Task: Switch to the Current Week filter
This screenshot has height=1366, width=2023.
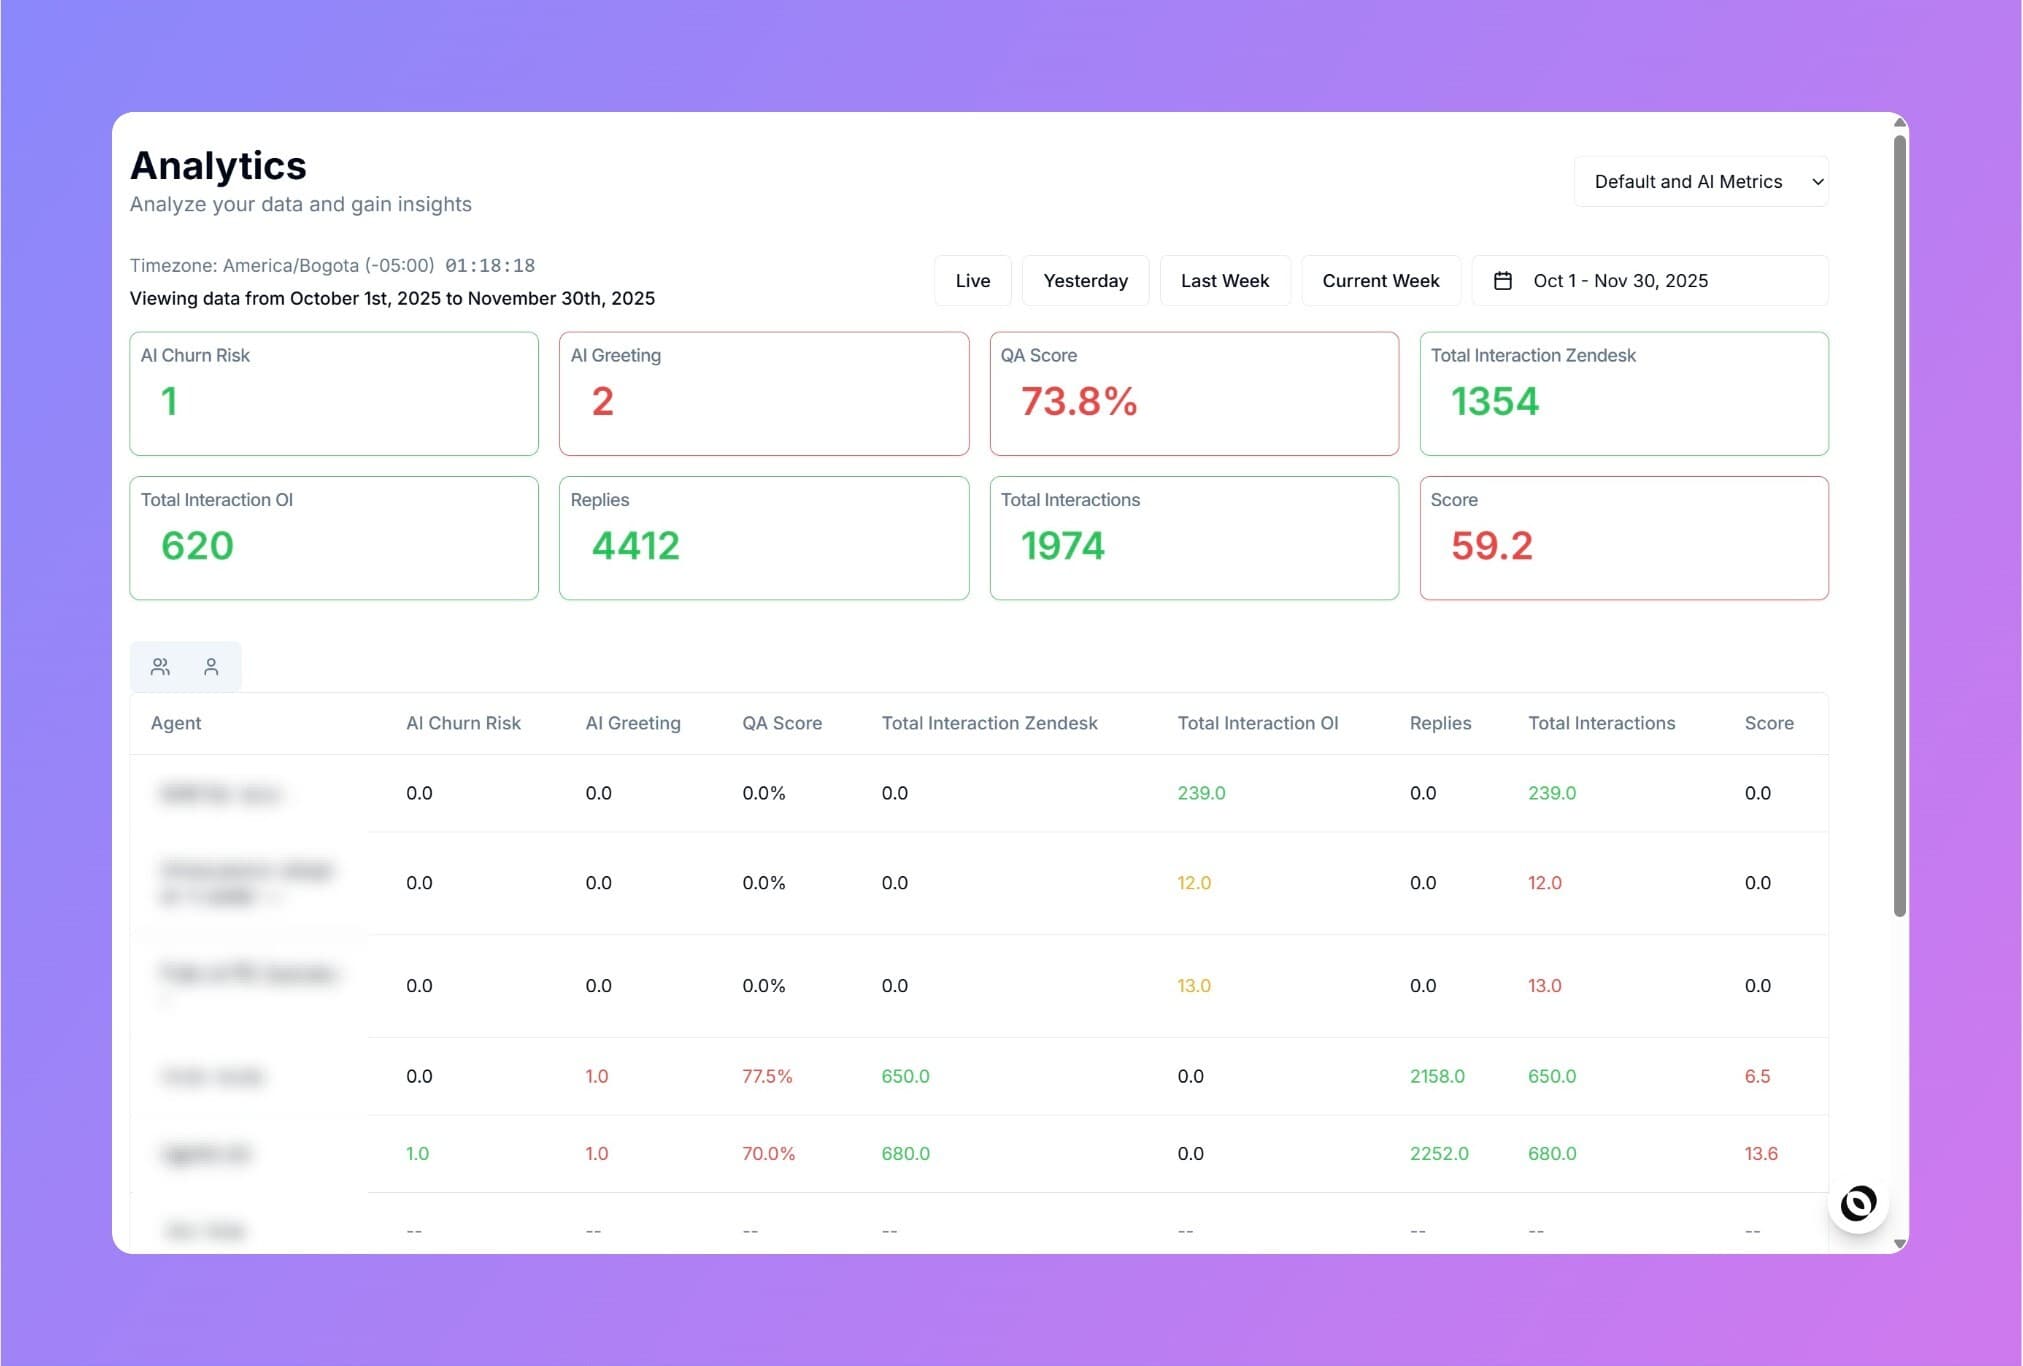Action: tap(1381, 281)
